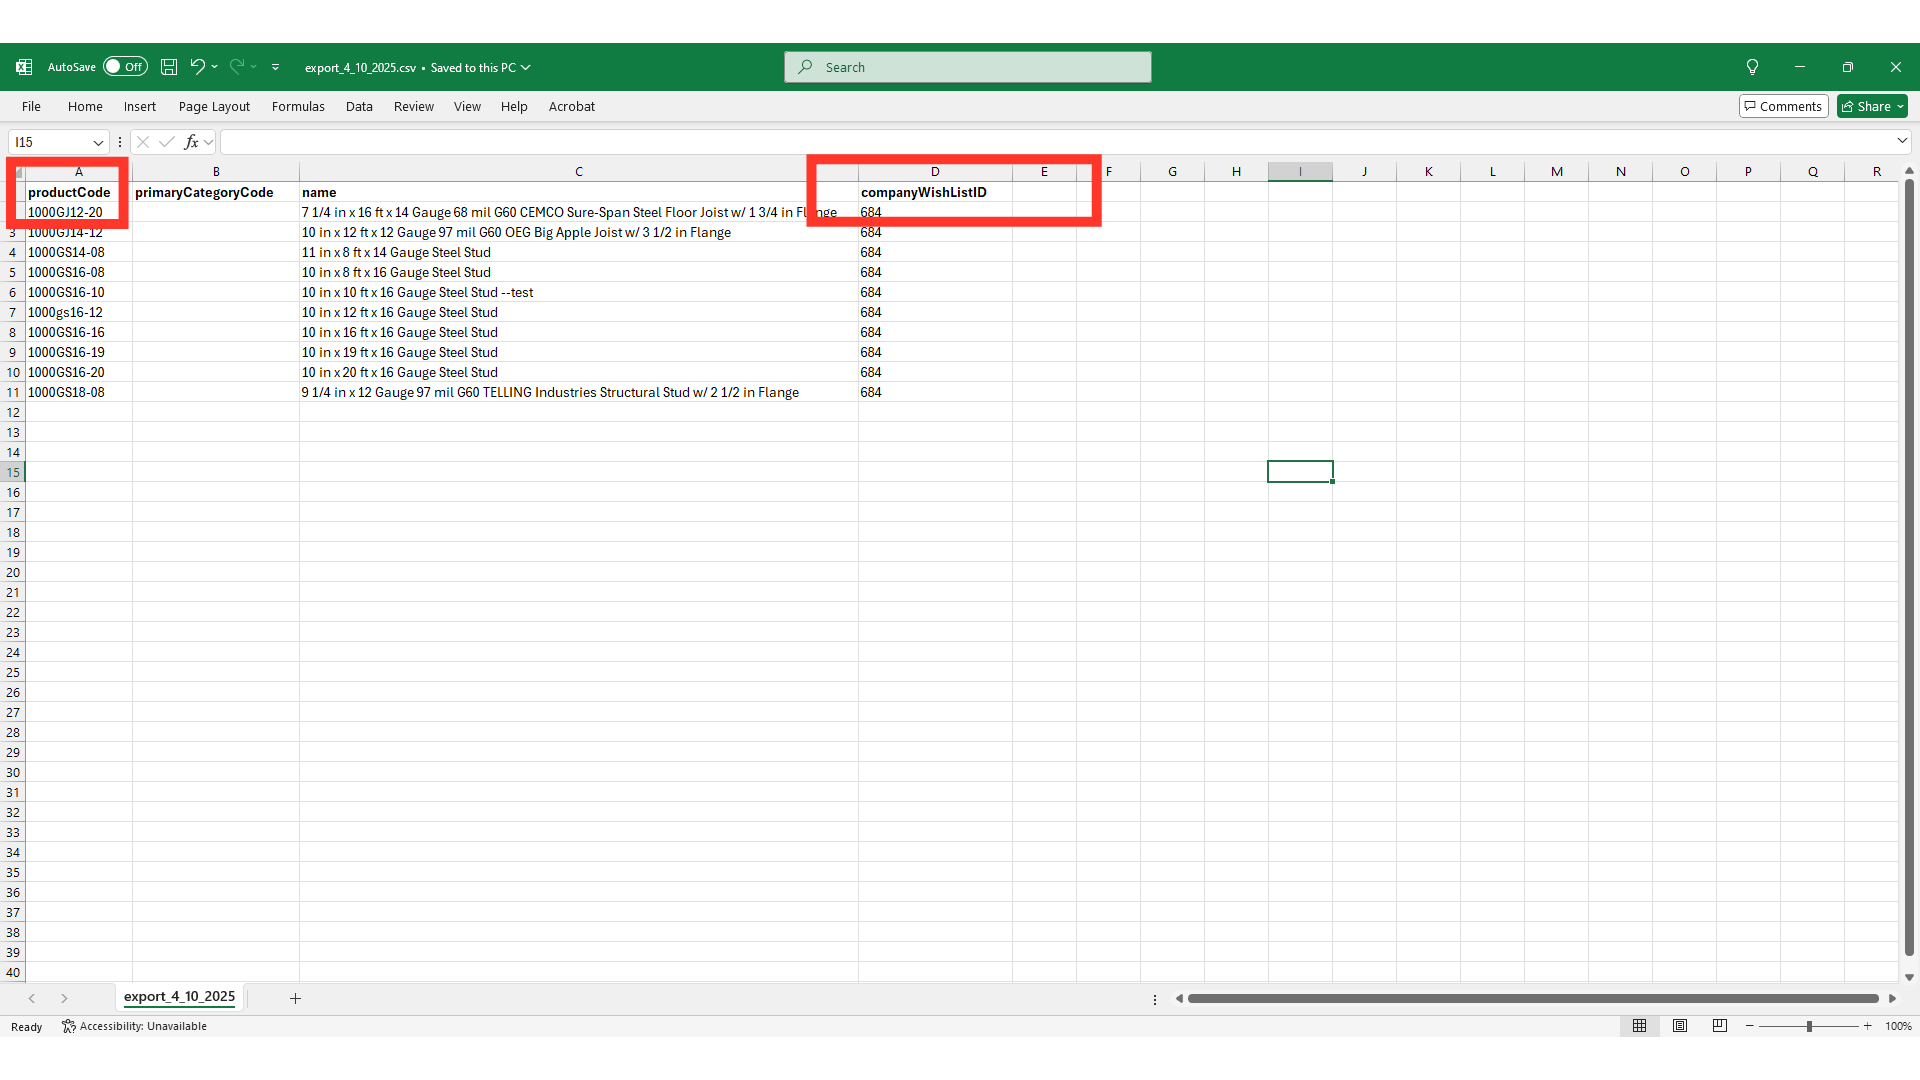The height and width of the screenshot is (1080, 1920).
Task: Expand the Name Box dropdown arrow
Action: [98, 142]
